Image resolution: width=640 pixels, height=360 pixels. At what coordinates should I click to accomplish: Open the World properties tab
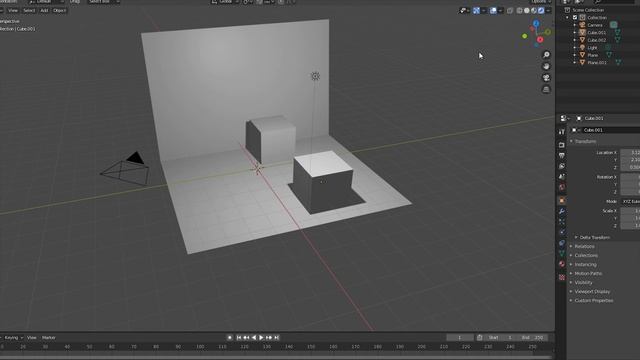tap(562, 187)
